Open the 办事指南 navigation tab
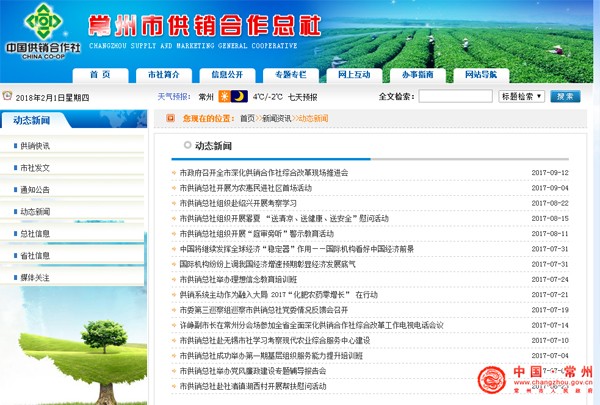 tap(417, 74)
